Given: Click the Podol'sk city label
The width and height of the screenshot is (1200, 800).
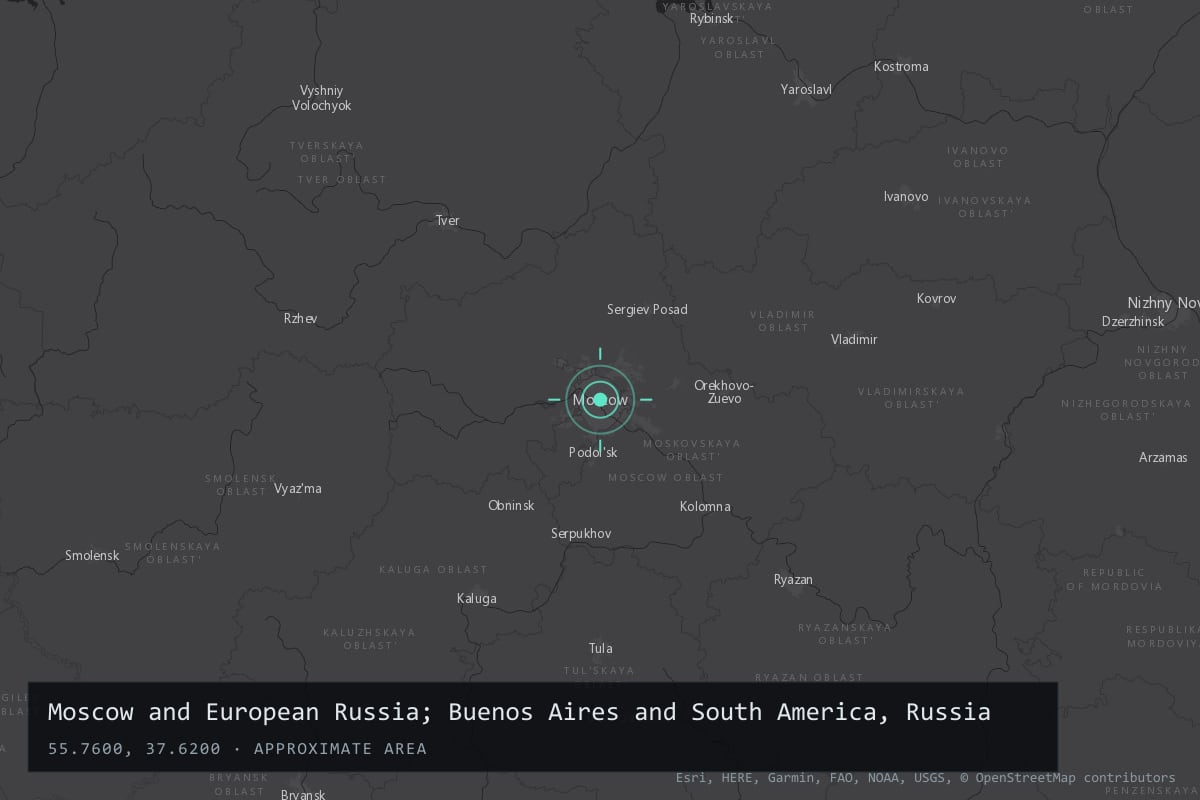Looking at the screenshot, I should click(x=593, y=453).
